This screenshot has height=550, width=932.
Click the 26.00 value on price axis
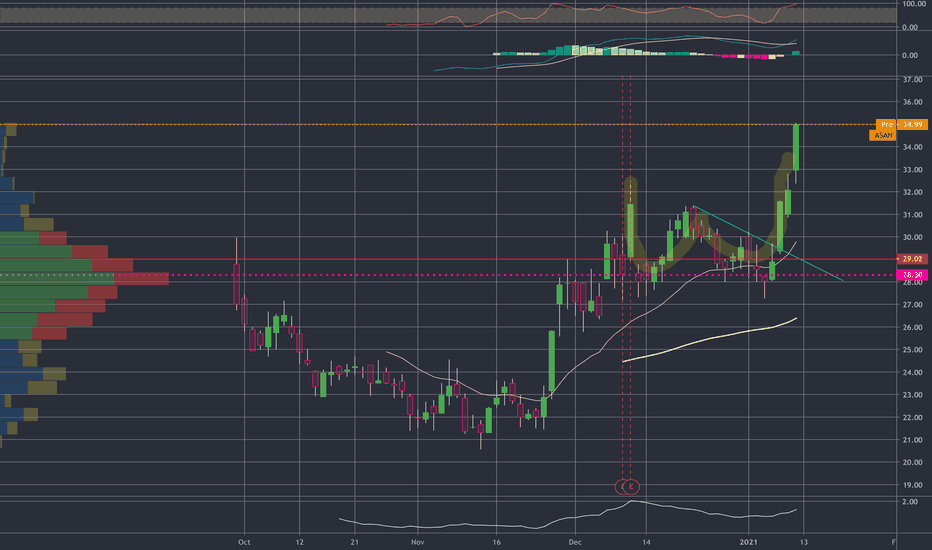tap(912, 328)
